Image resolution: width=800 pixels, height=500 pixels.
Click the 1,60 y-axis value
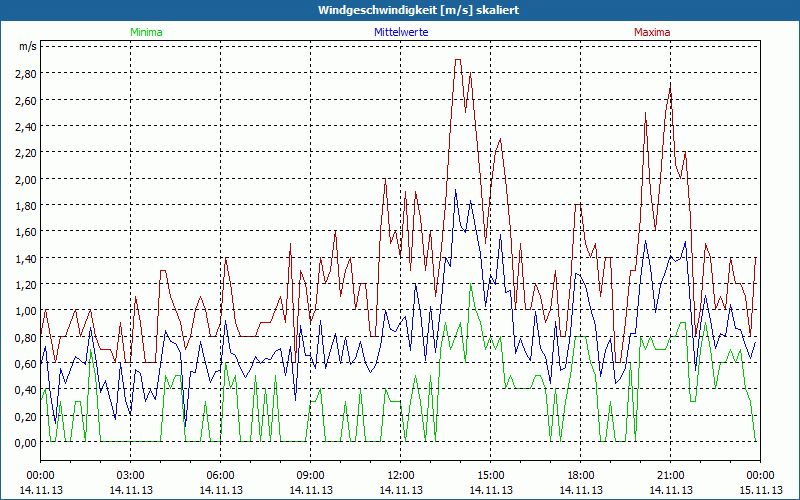click(x=26, y=232)
